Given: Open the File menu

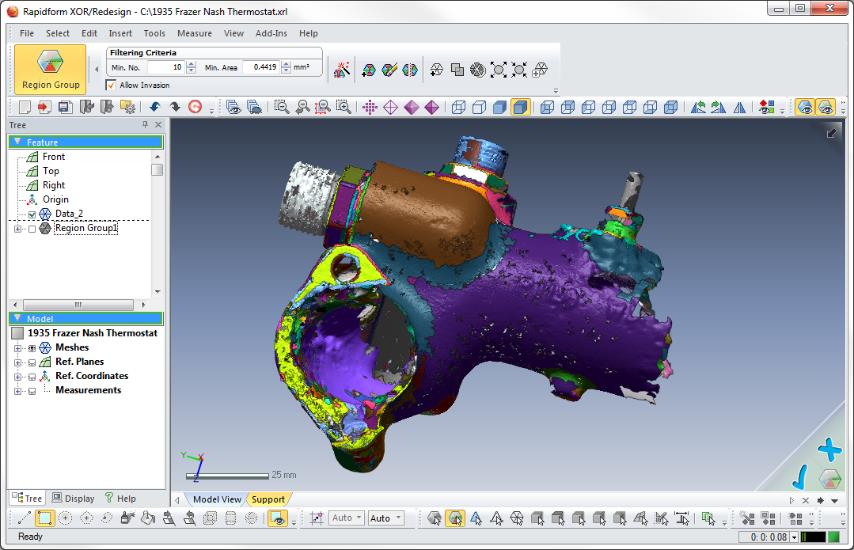Looking at the screenshot, I should (x=27, y=33).
